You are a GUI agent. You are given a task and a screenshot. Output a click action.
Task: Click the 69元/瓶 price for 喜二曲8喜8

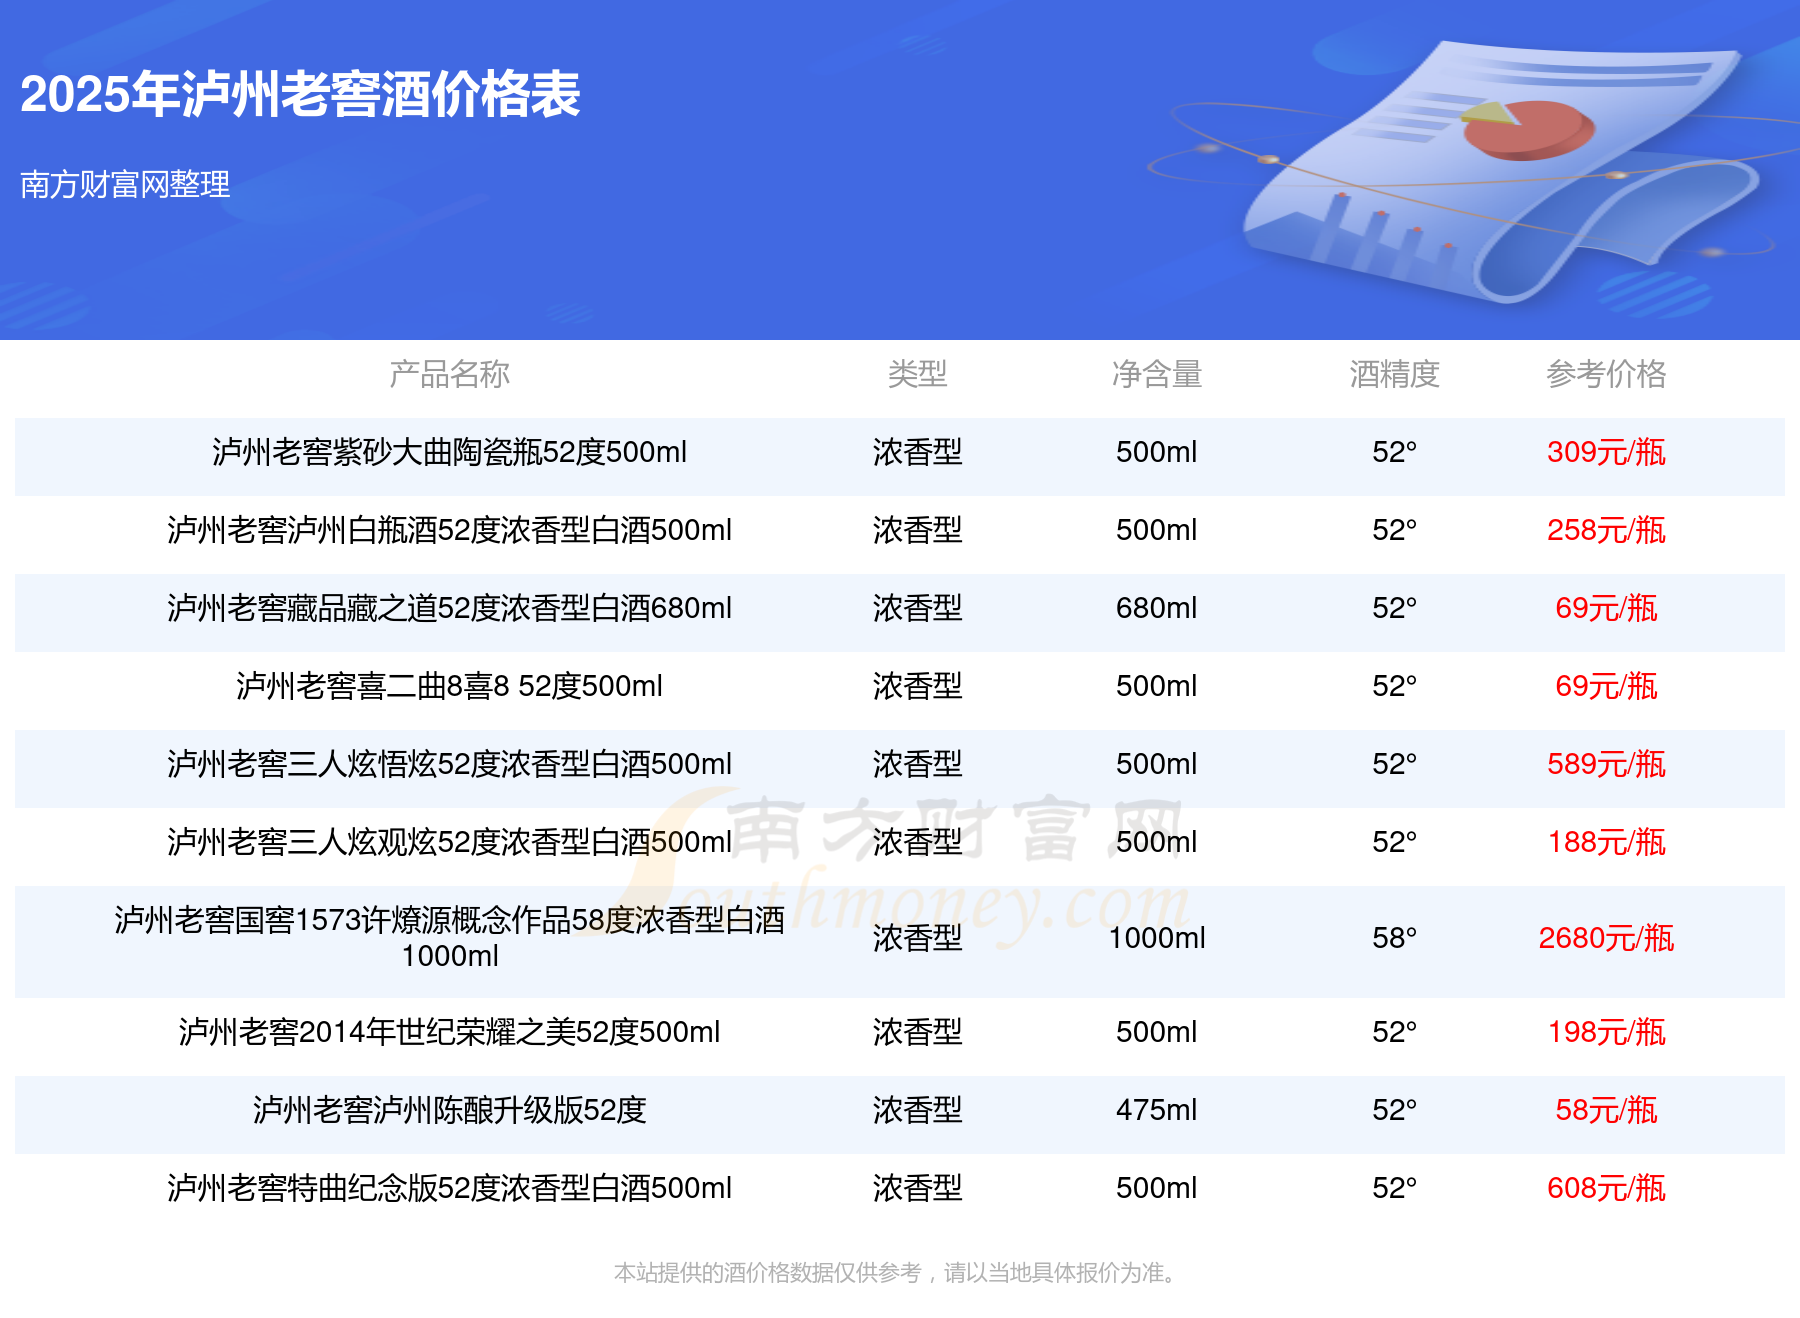click(x=1606, y=686)
